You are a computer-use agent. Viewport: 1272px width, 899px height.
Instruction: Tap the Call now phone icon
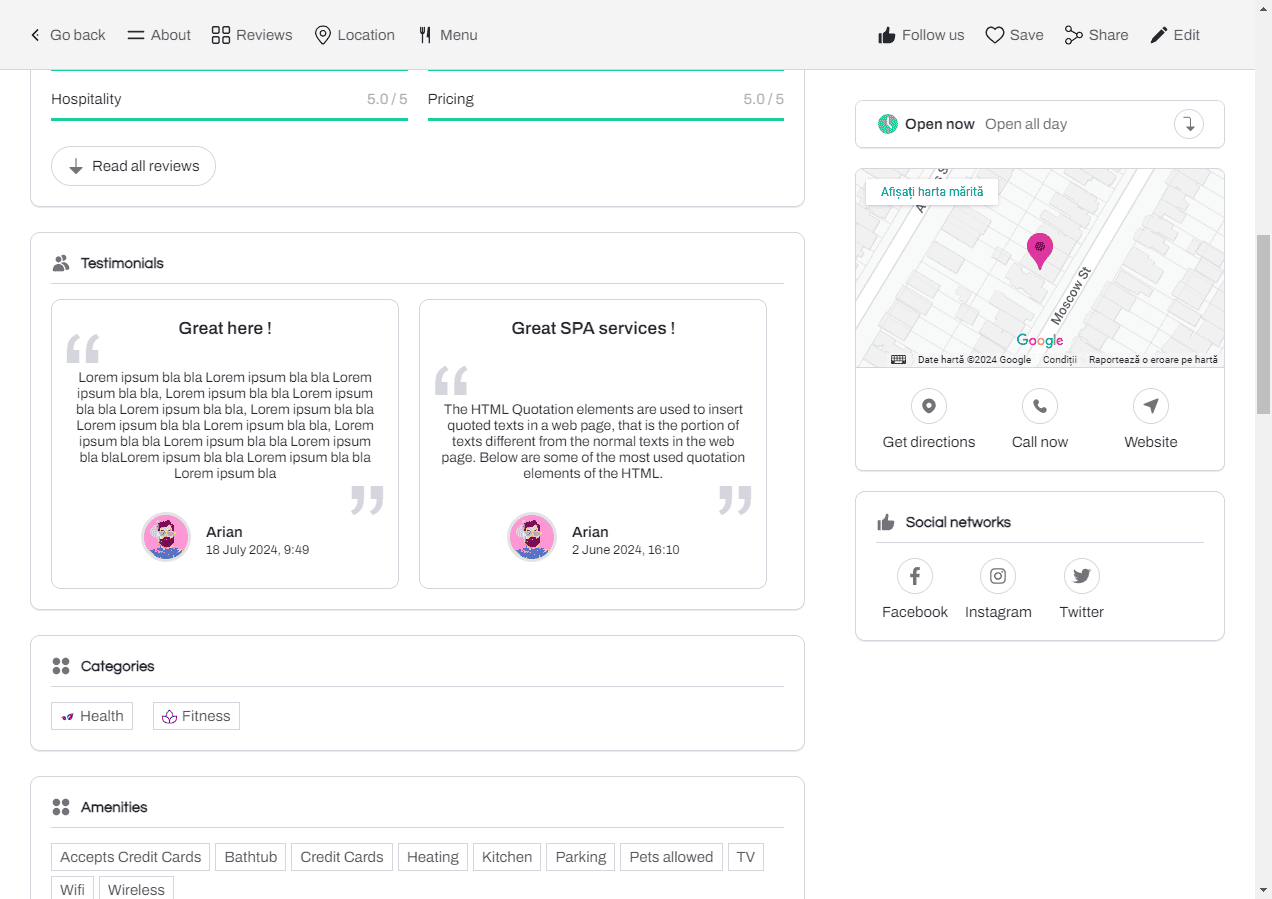click(x=1039, y=406)
